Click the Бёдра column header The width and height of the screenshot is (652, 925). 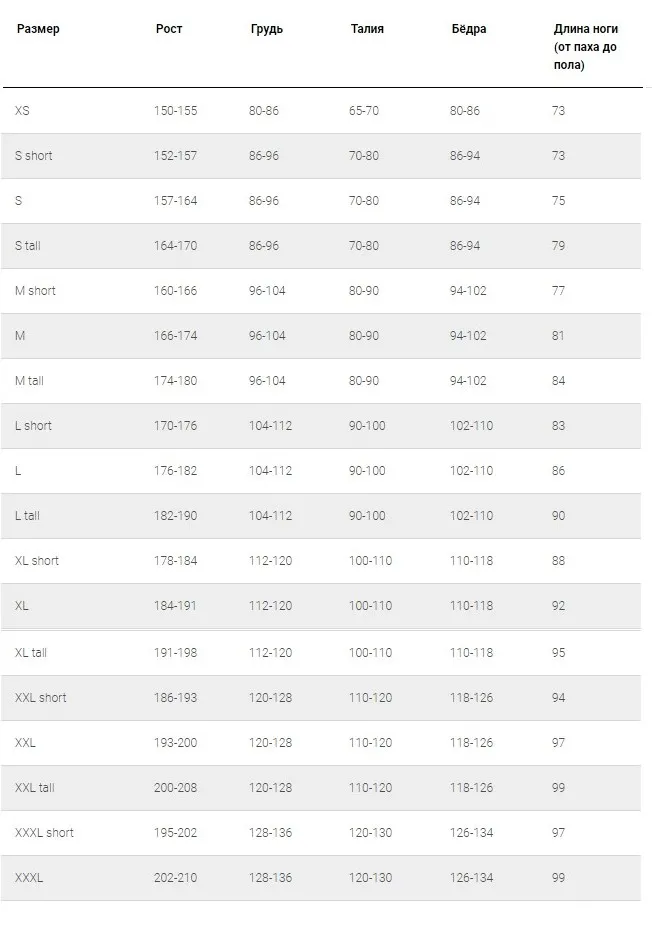[469, 29]
